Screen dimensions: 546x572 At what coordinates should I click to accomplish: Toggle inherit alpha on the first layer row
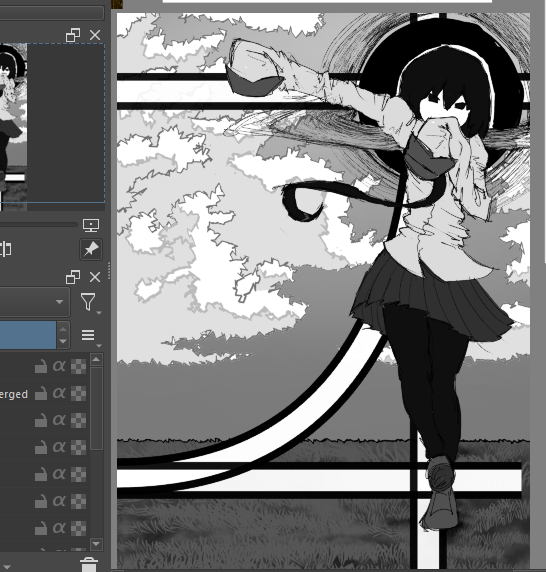pyautogui.click(x=59, y=366)
